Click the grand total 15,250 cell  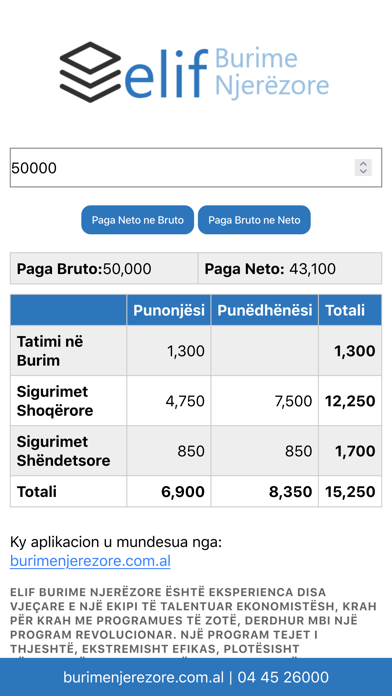[x=350, y=491]
